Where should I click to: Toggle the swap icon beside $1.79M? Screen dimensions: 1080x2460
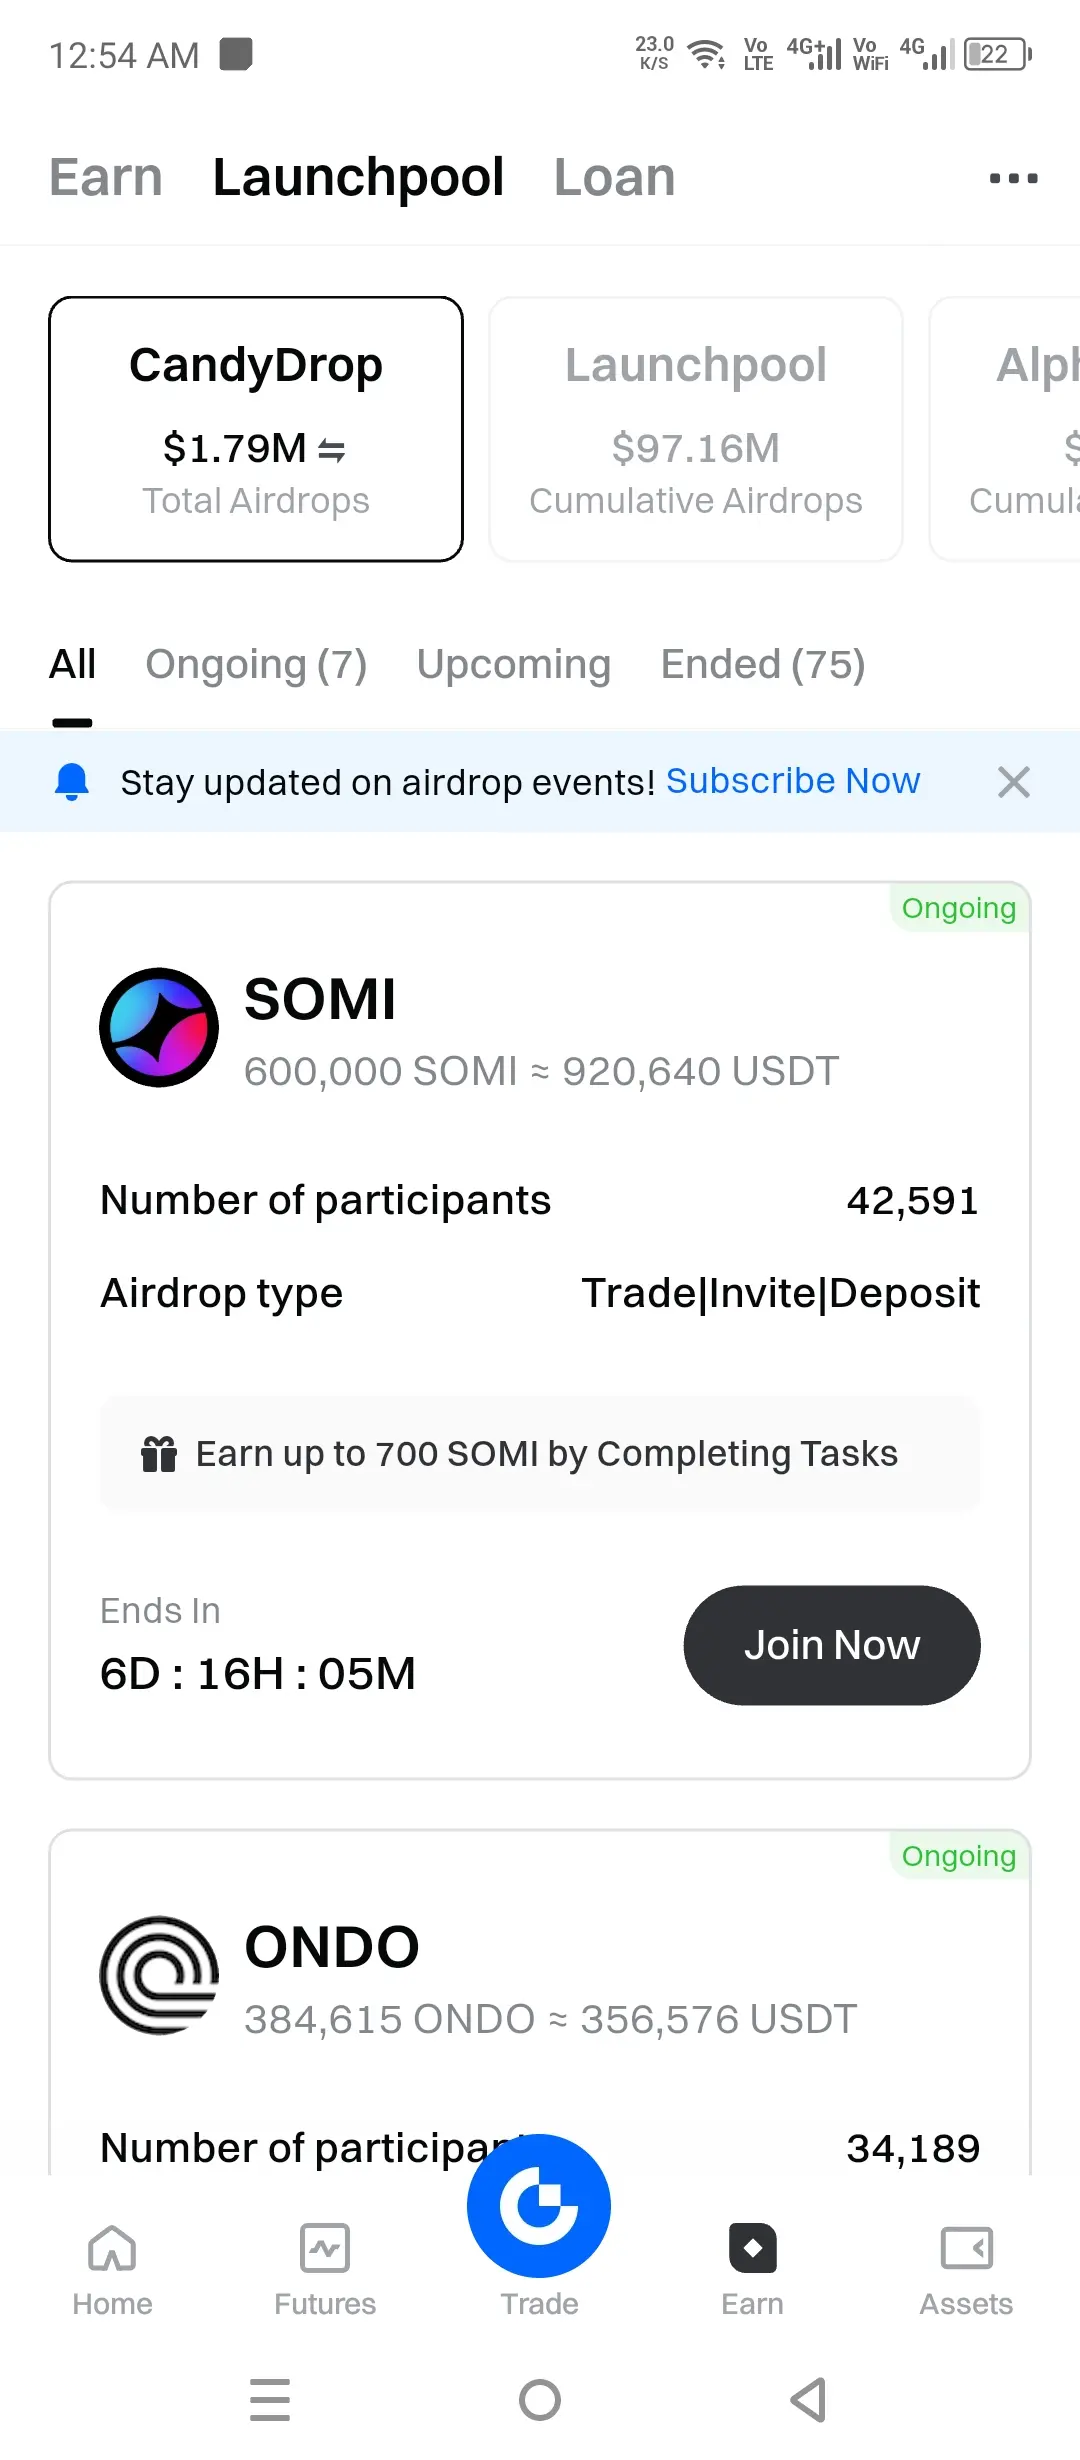pos(332,451)
